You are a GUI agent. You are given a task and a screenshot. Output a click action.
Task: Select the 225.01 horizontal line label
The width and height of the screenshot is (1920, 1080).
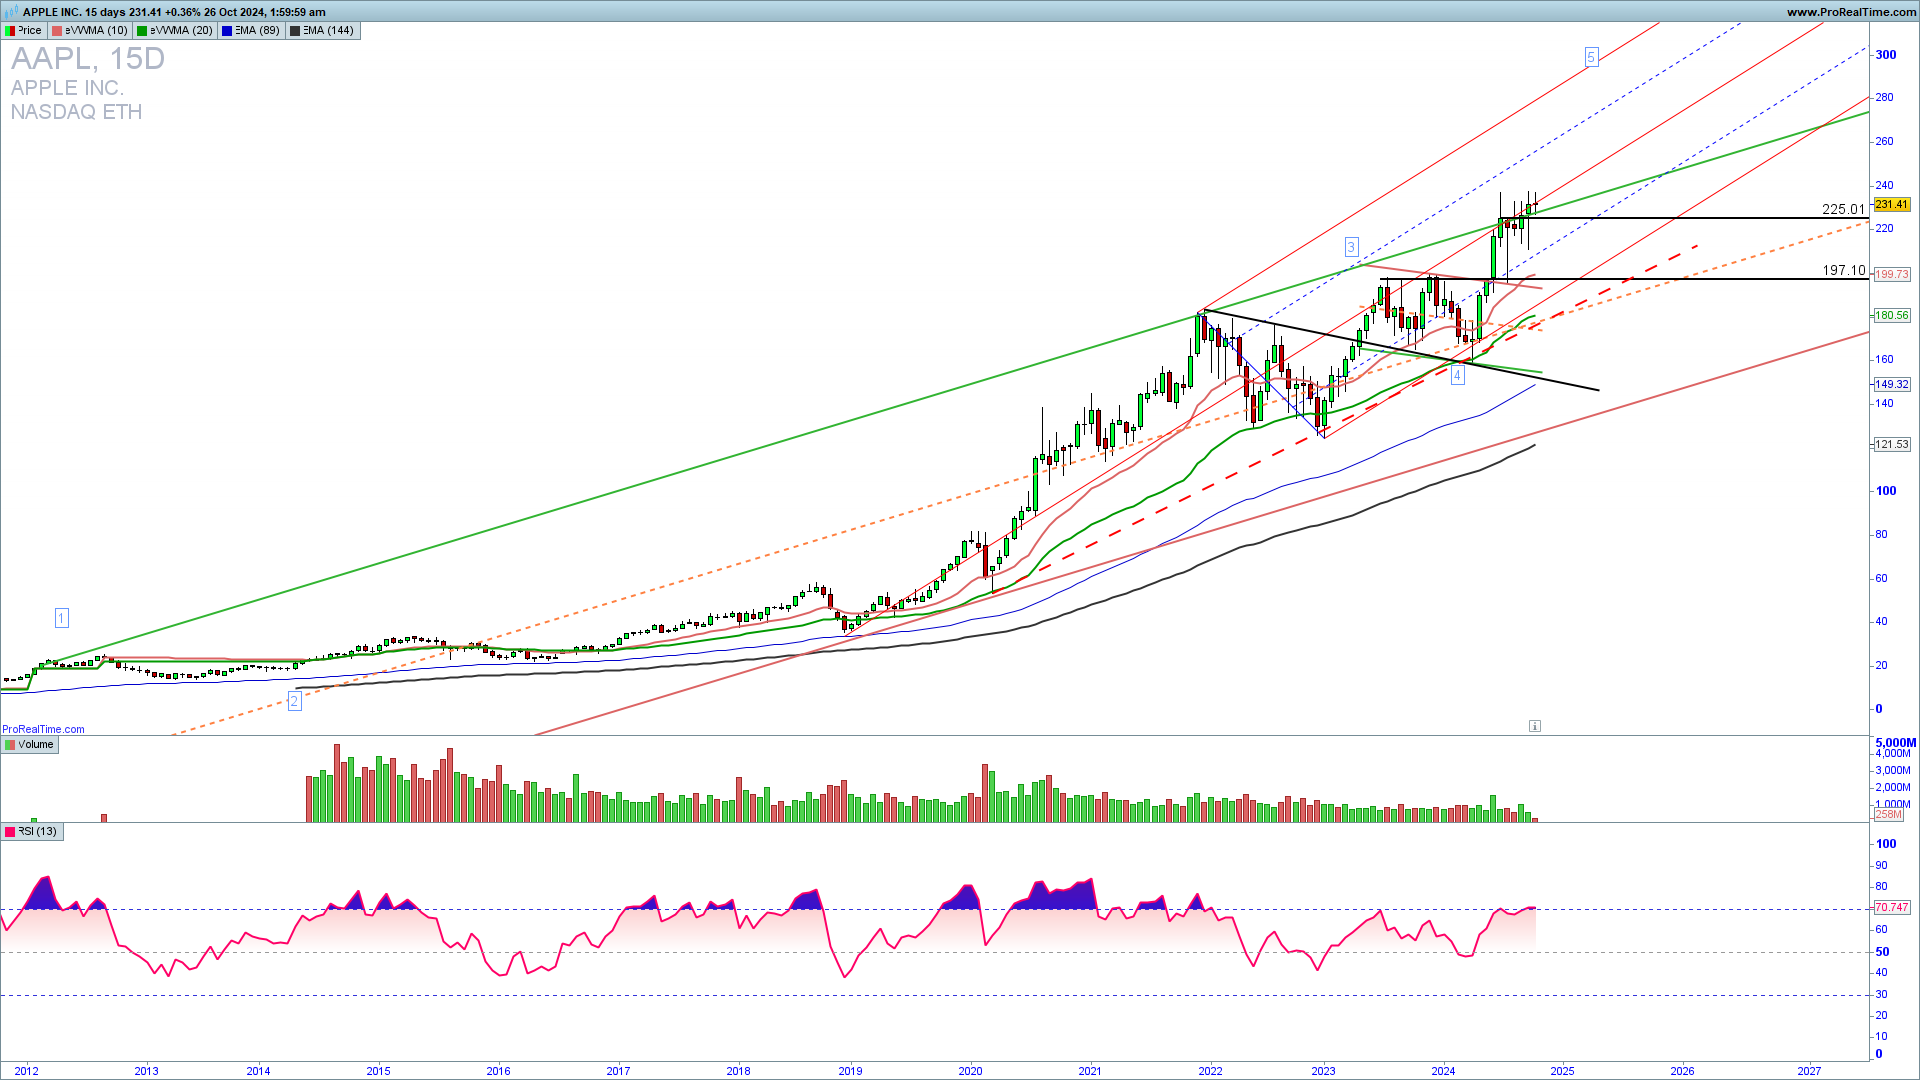[1843, 209]
